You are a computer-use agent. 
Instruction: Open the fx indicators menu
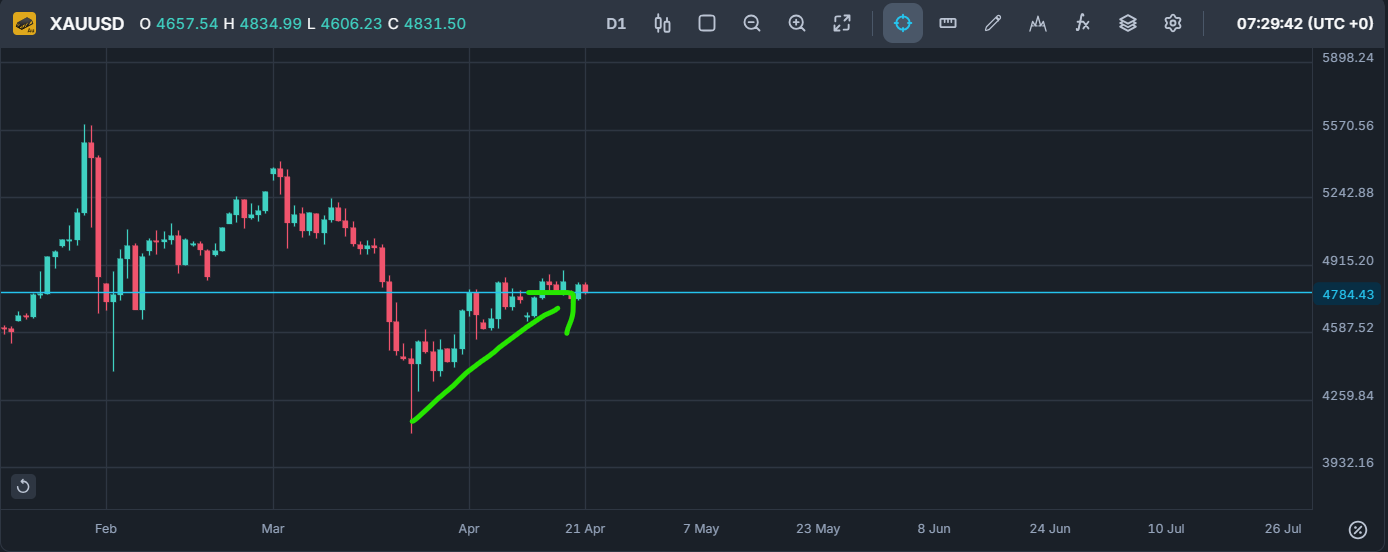[x=1082, y=23]
